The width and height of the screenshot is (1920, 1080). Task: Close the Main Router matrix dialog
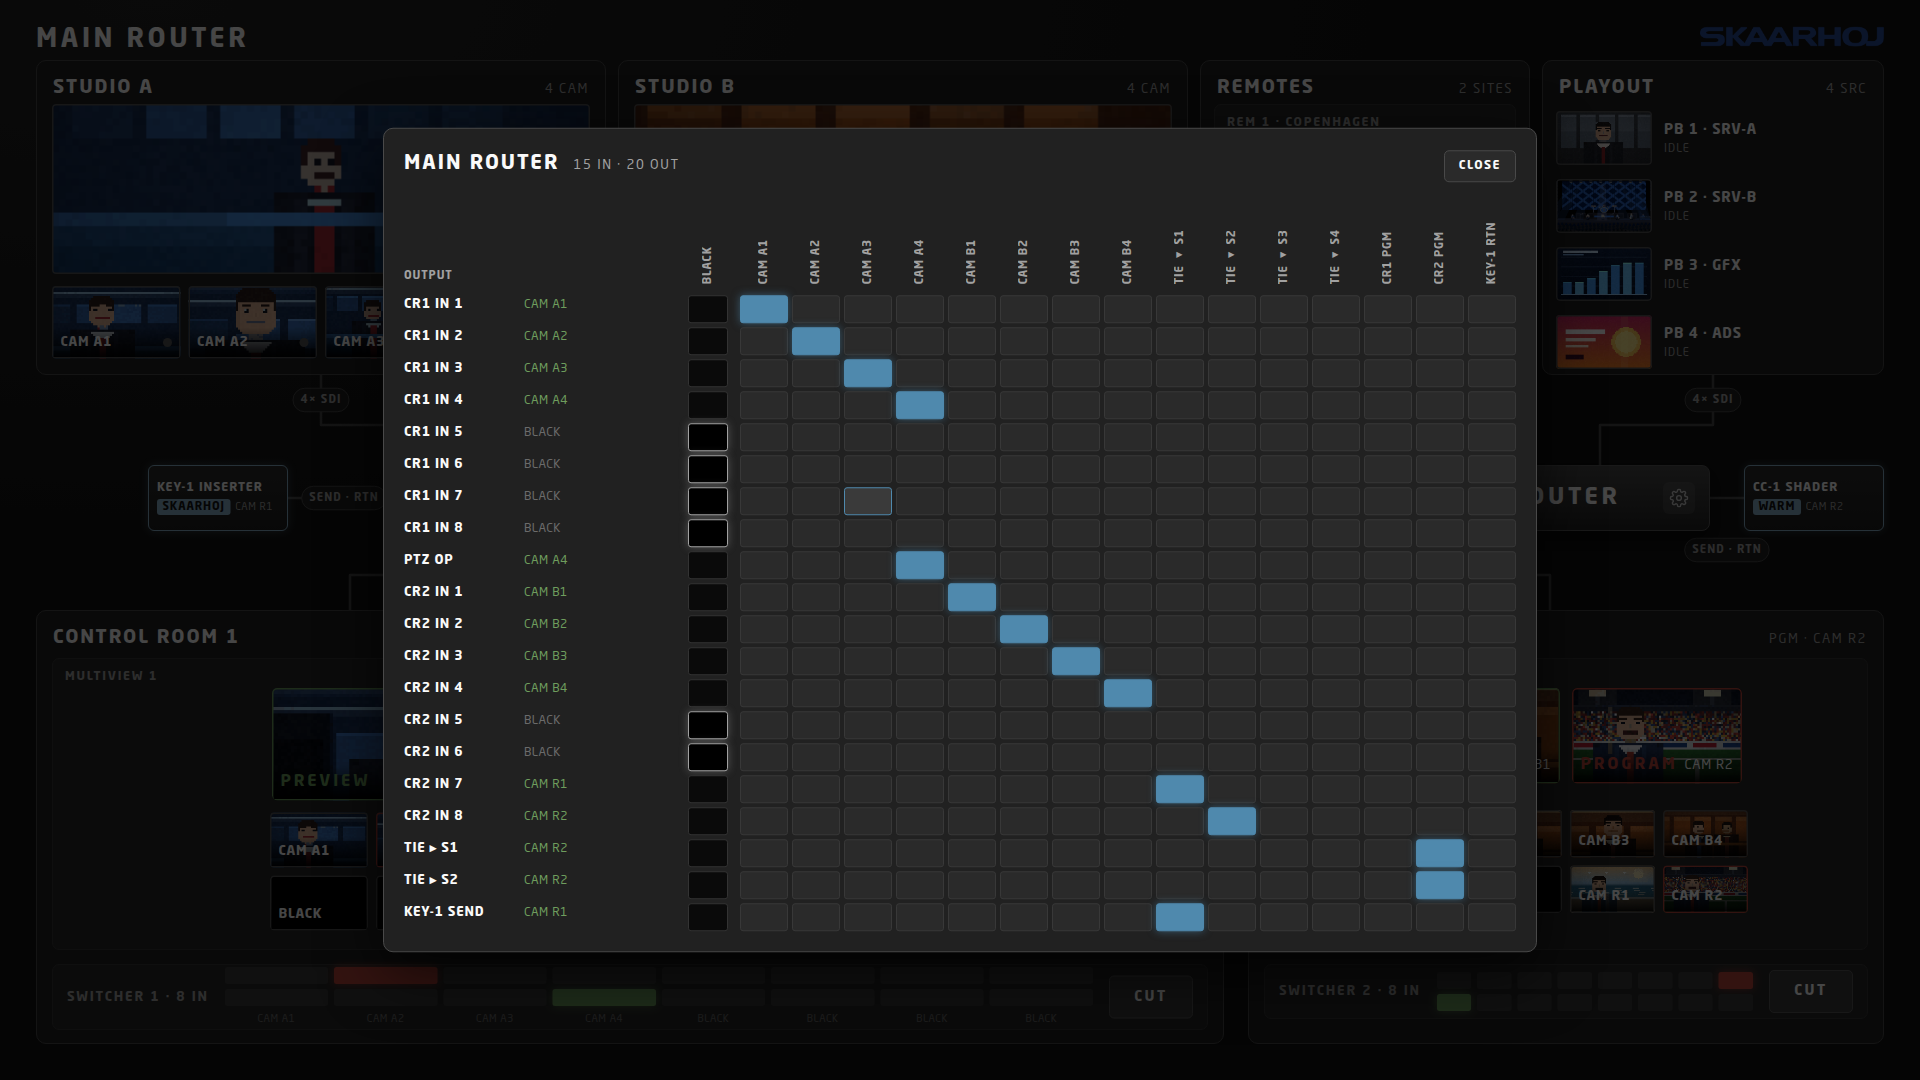pos(1479,165)
